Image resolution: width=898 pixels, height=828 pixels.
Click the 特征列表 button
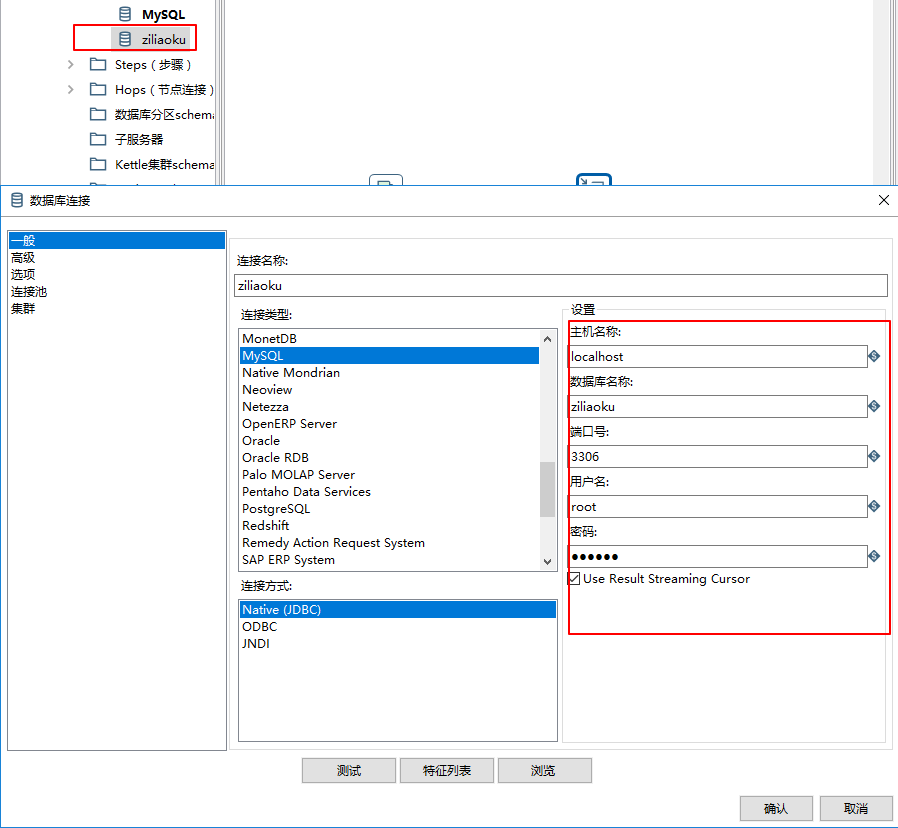(x=447, y=771)
